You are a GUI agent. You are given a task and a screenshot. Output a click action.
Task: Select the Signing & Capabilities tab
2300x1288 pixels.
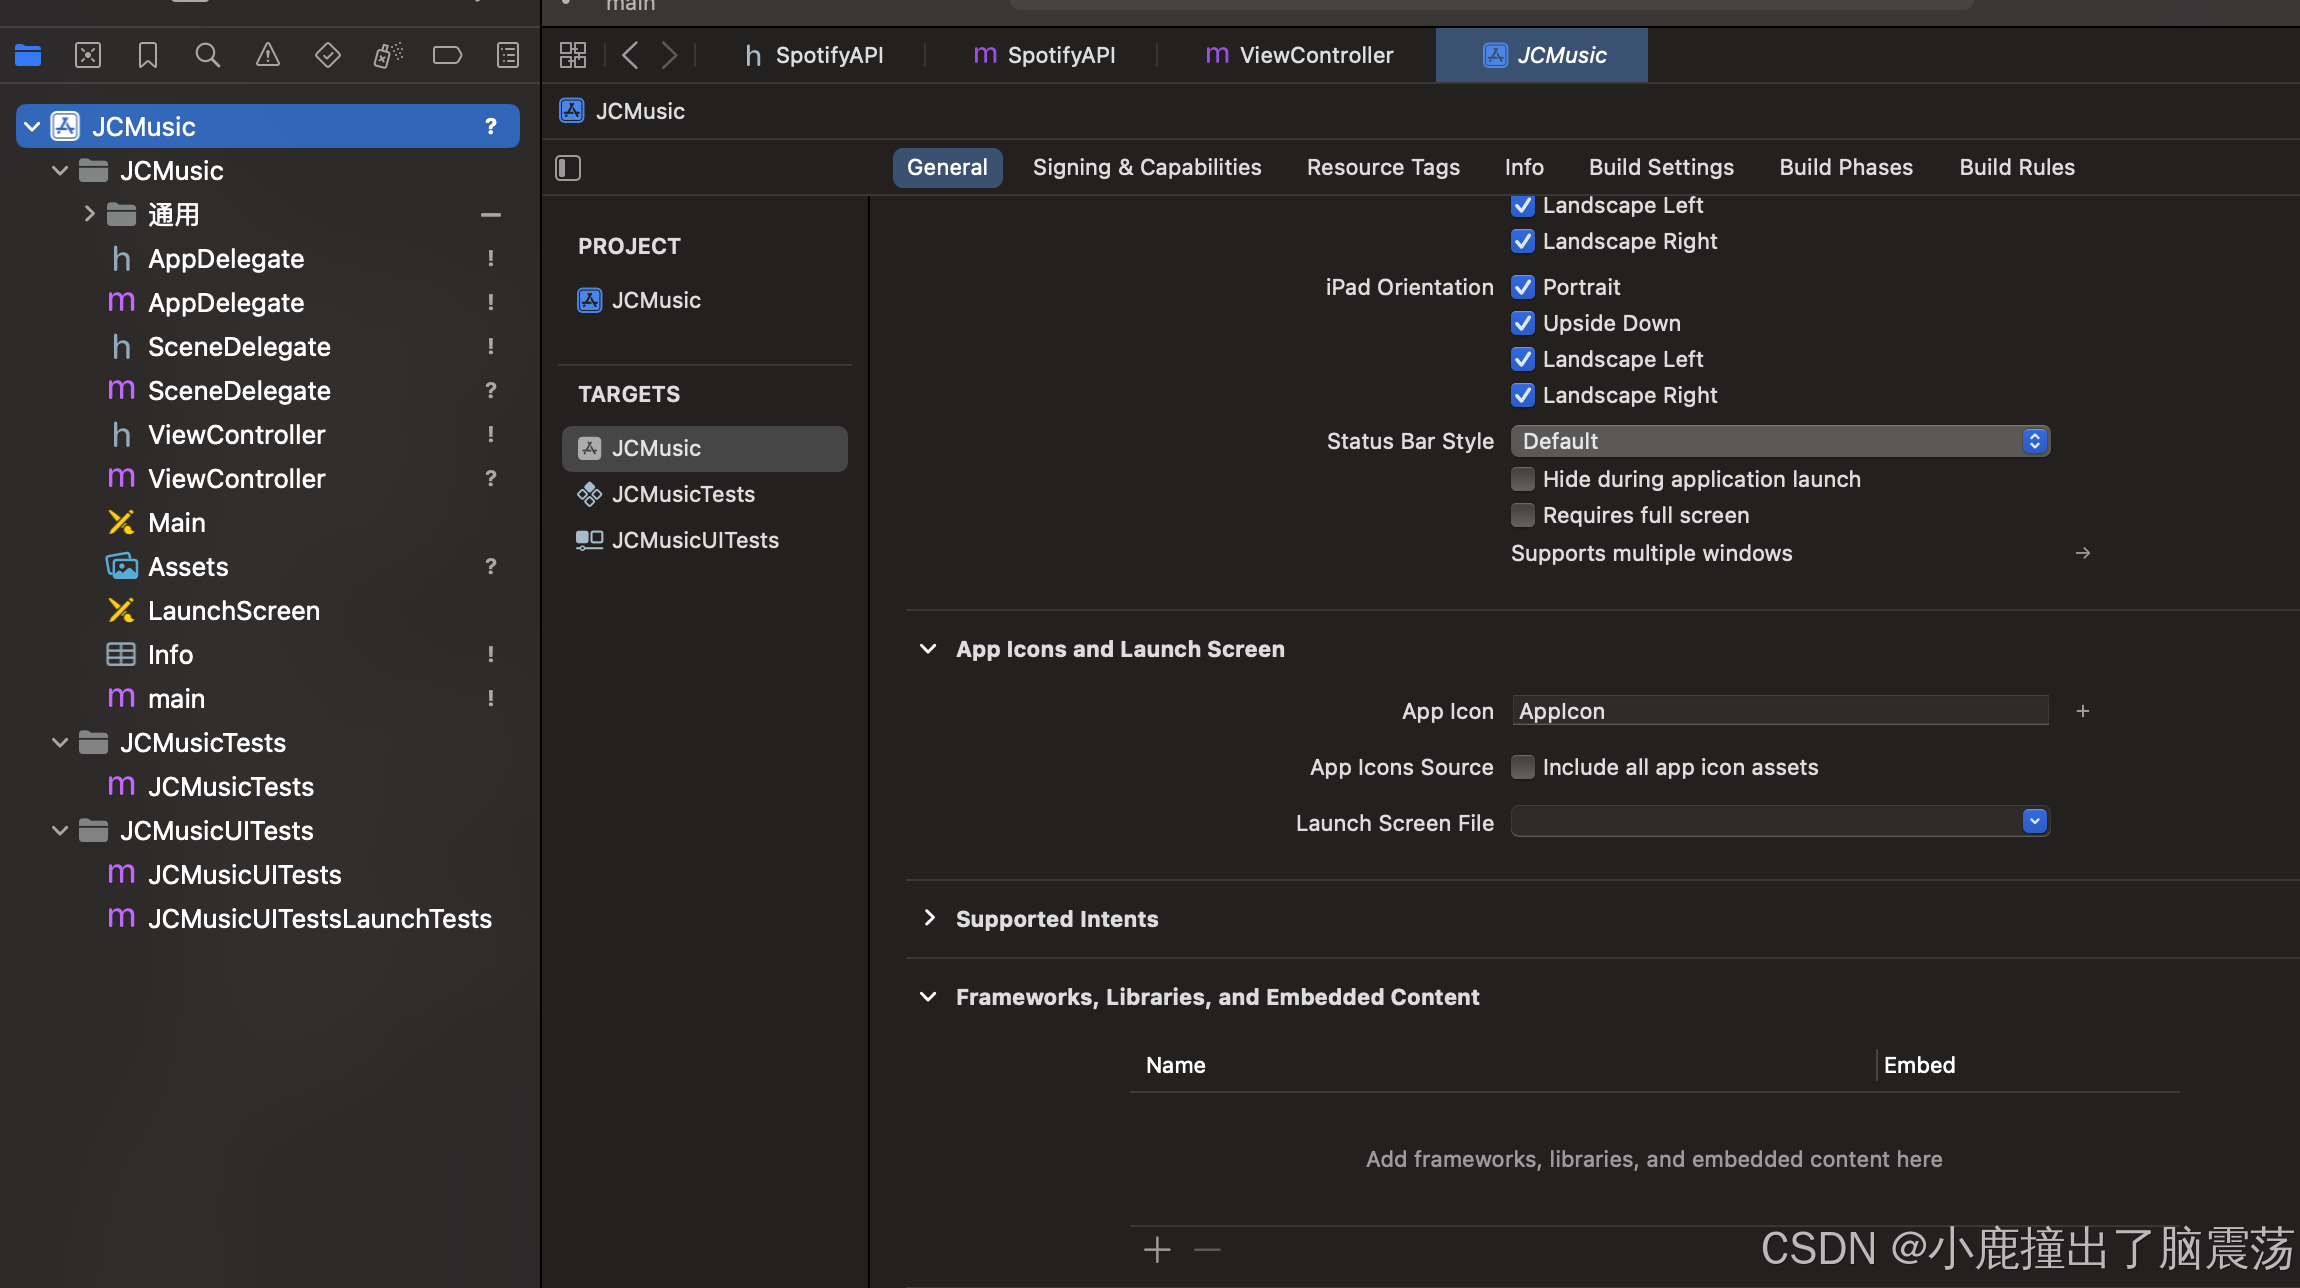tap(1147, 168)
